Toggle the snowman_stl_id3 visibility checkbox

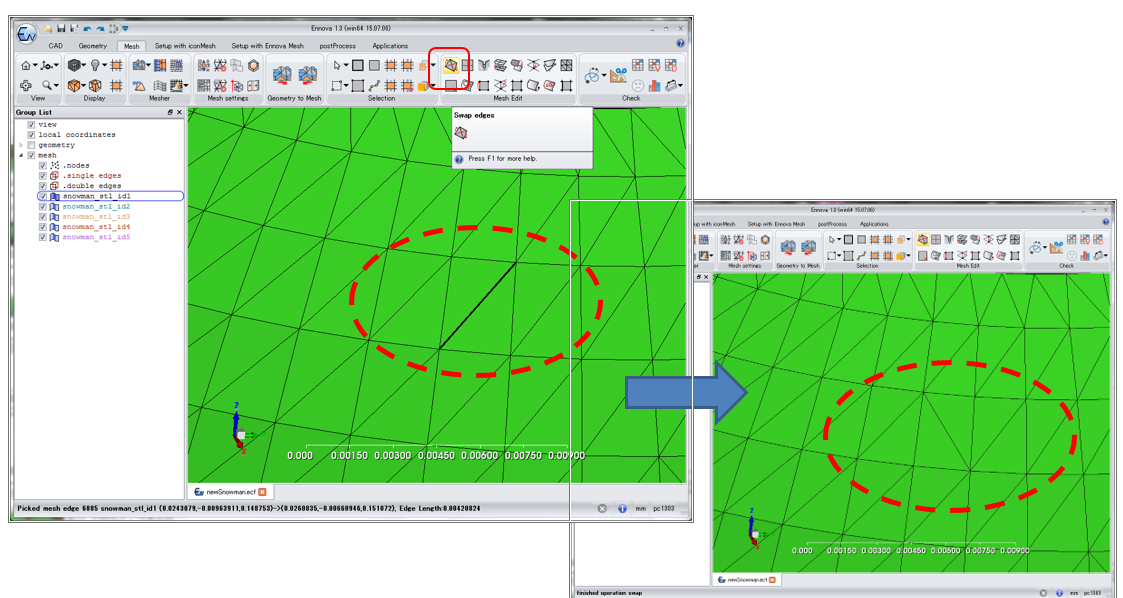[x=43, y=217]
